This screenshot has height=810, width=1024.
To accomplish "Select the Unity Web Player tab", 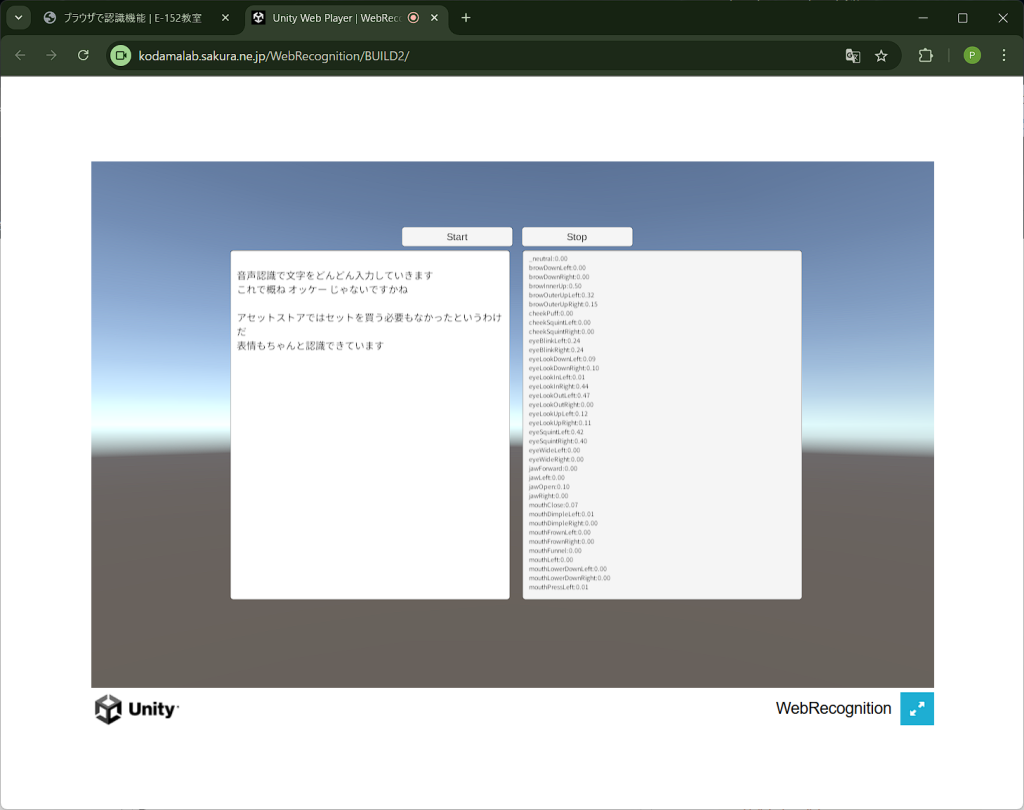I will pos(330,18).
